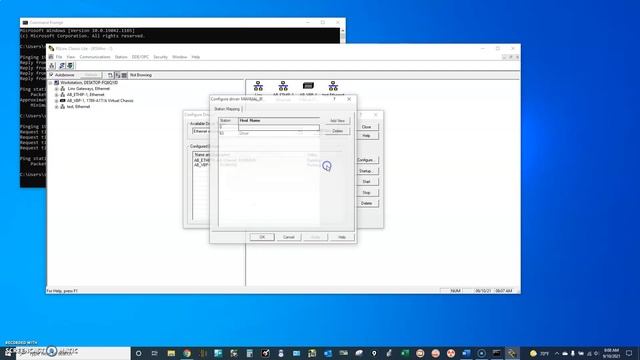The image size is (640, 360).
Task: Open the notification center icon
Action: (629, 353)
